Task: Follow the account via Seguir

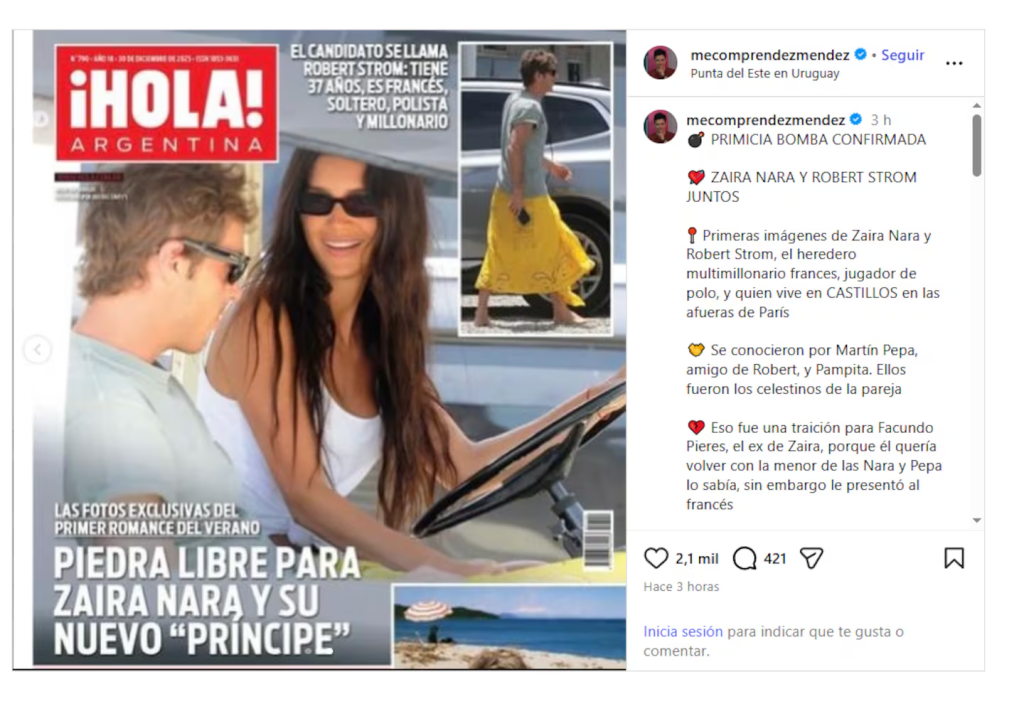Action: (903, 55)
